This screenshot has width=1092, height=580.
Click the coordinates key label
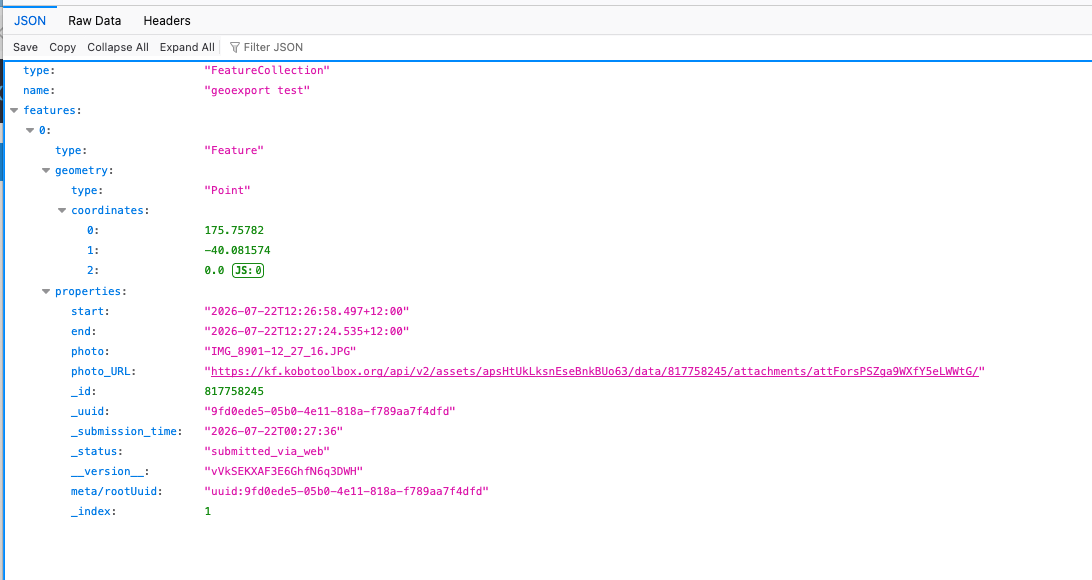107,210
